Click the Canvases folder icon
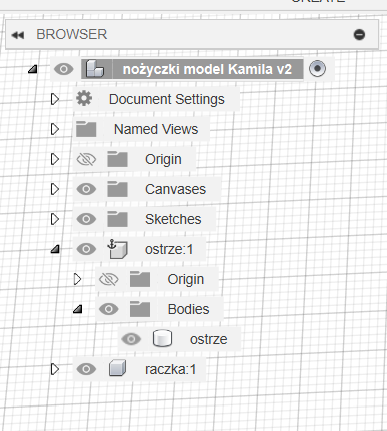This screenshot has width=387, height=431. click(117, 189)
